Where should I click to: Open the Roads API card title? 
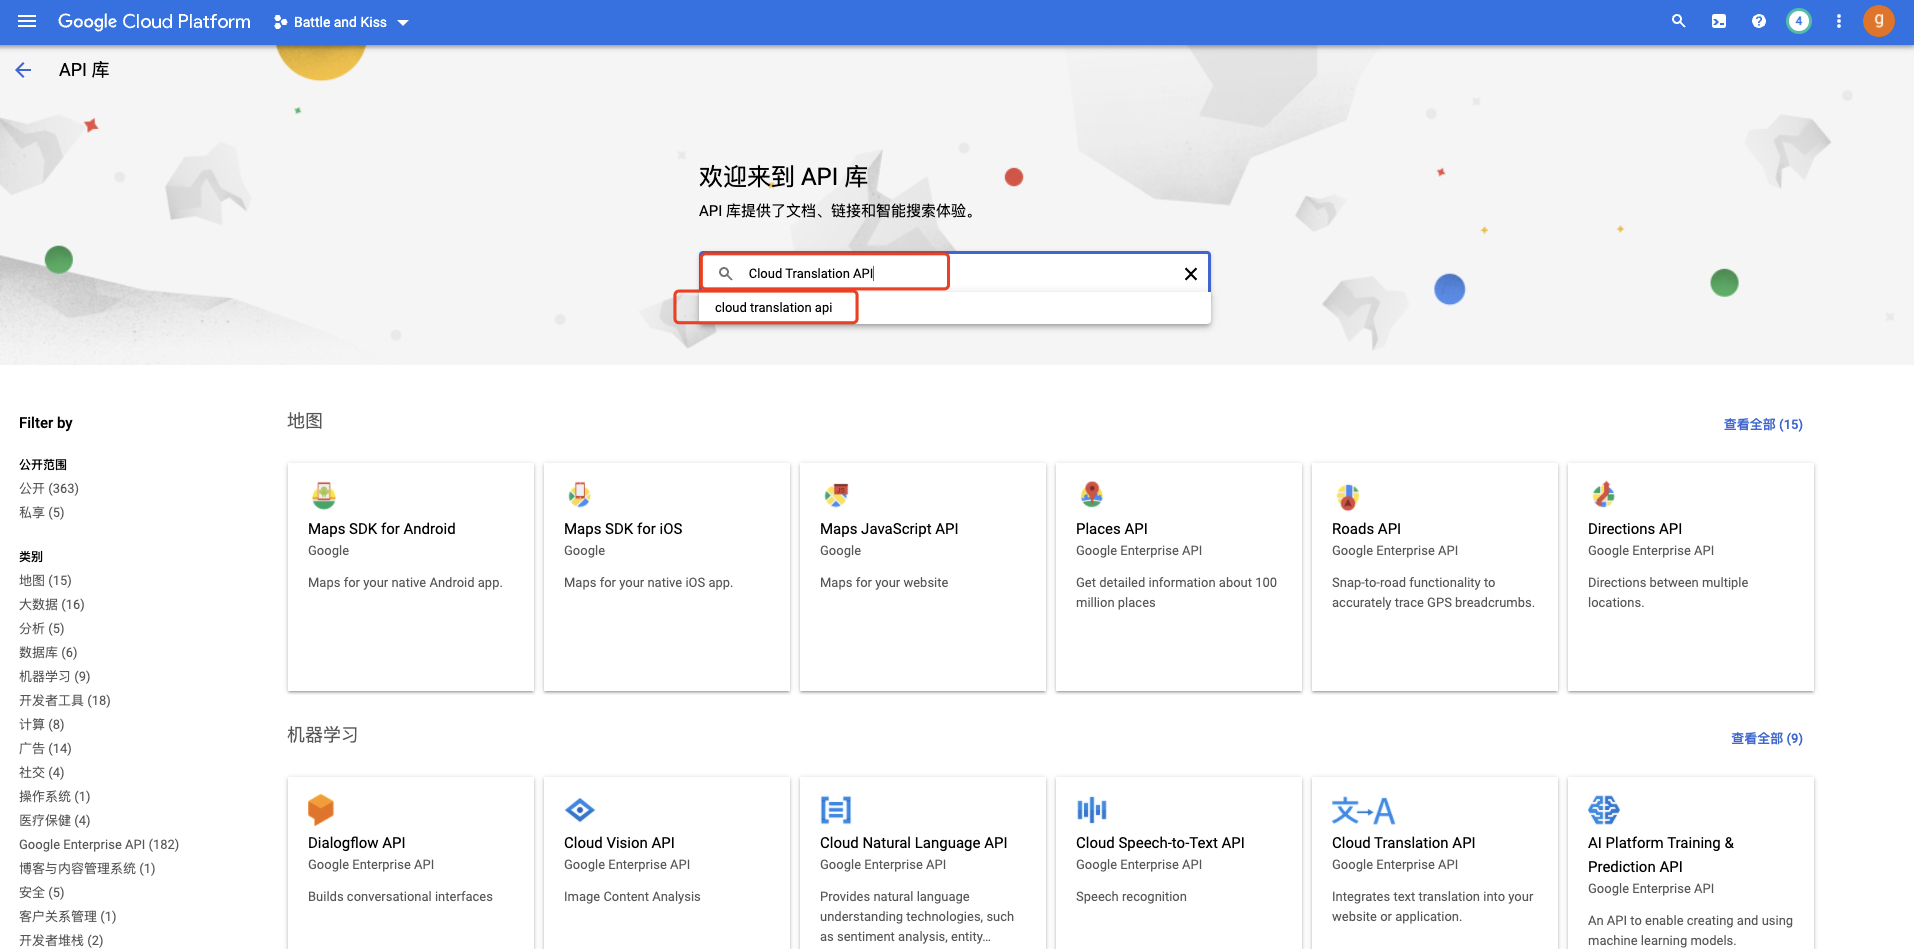[x=1366, y=529]
